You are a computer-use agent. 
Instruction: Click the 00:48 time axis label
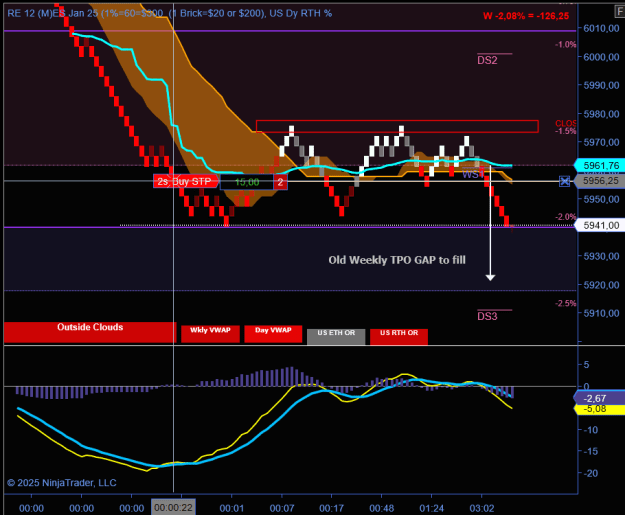coord(381,508)
